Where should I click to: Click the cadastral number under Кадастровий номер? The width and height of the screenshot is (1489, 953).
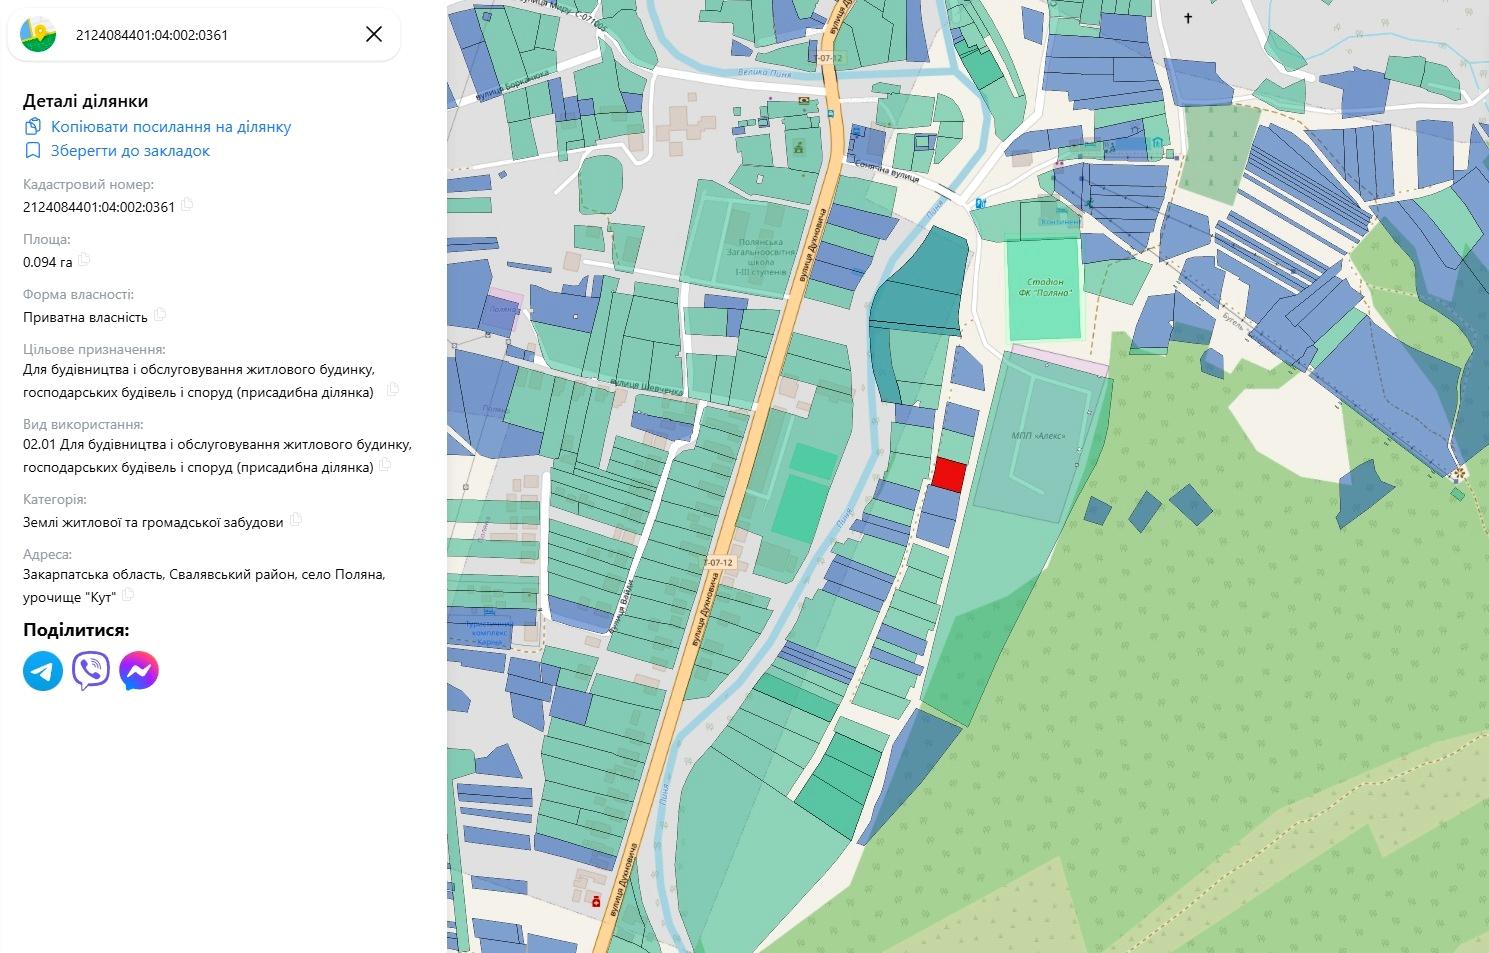tap(99, 207)
